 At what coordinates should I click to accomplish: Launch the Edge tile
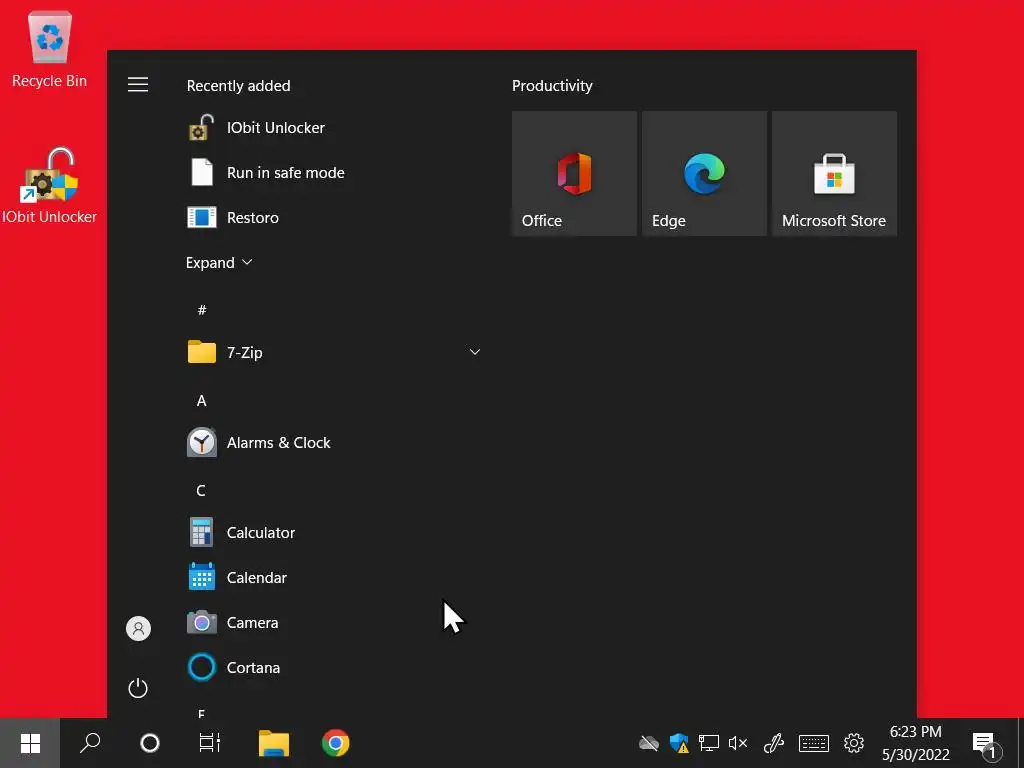(x=704, y=173)
